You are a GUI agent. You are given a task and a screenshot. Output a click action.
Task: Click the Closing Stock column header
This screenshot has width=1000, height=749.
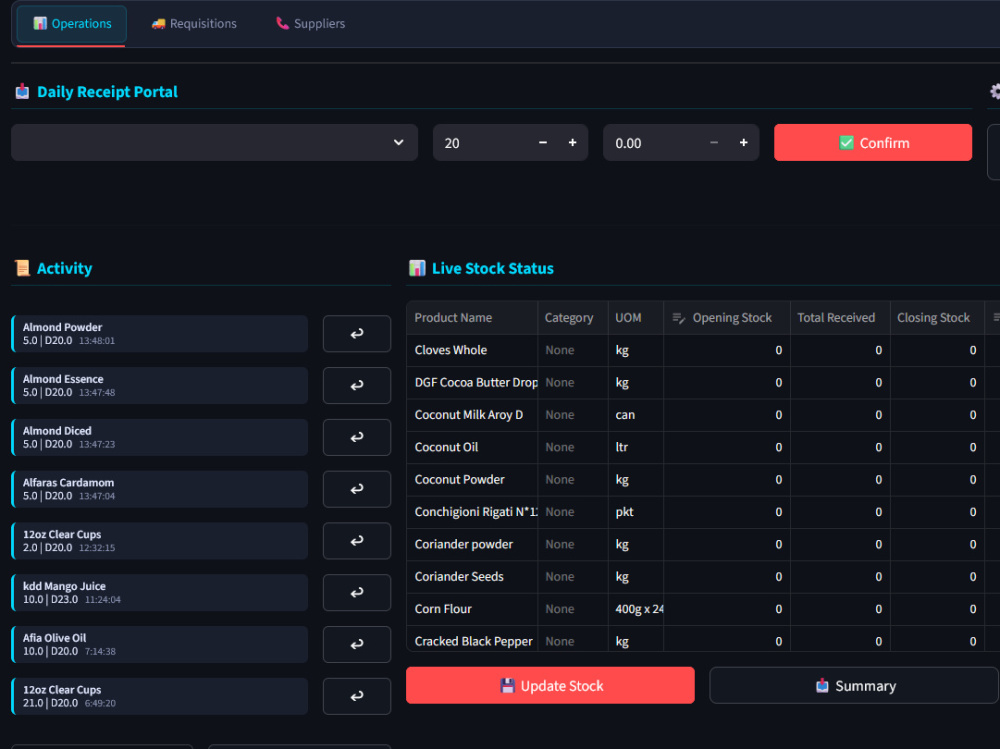tap(937, 317)
